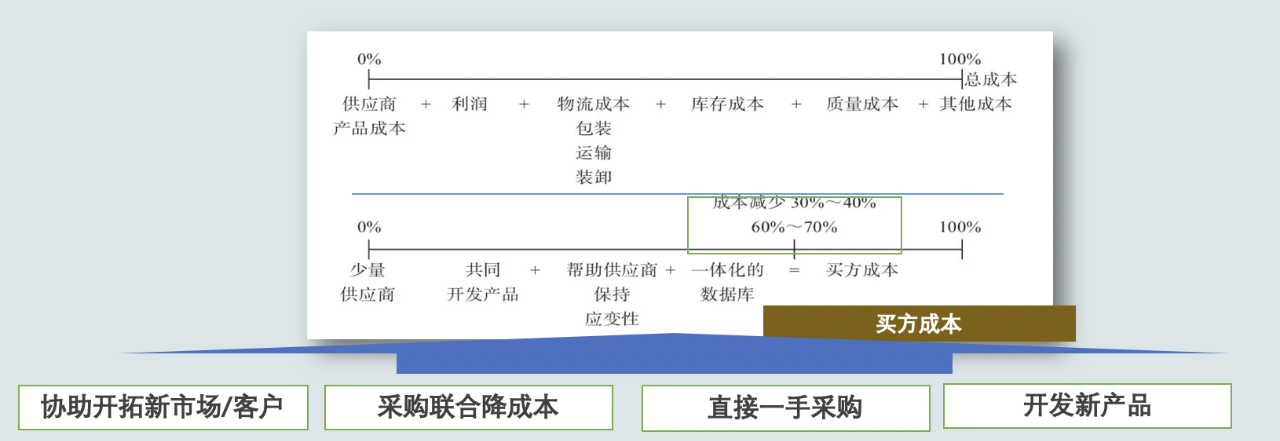This screenshot has height=441, width=1280.
Task: Select the 买方成本 text after equals sign
Action: (862, 270)
